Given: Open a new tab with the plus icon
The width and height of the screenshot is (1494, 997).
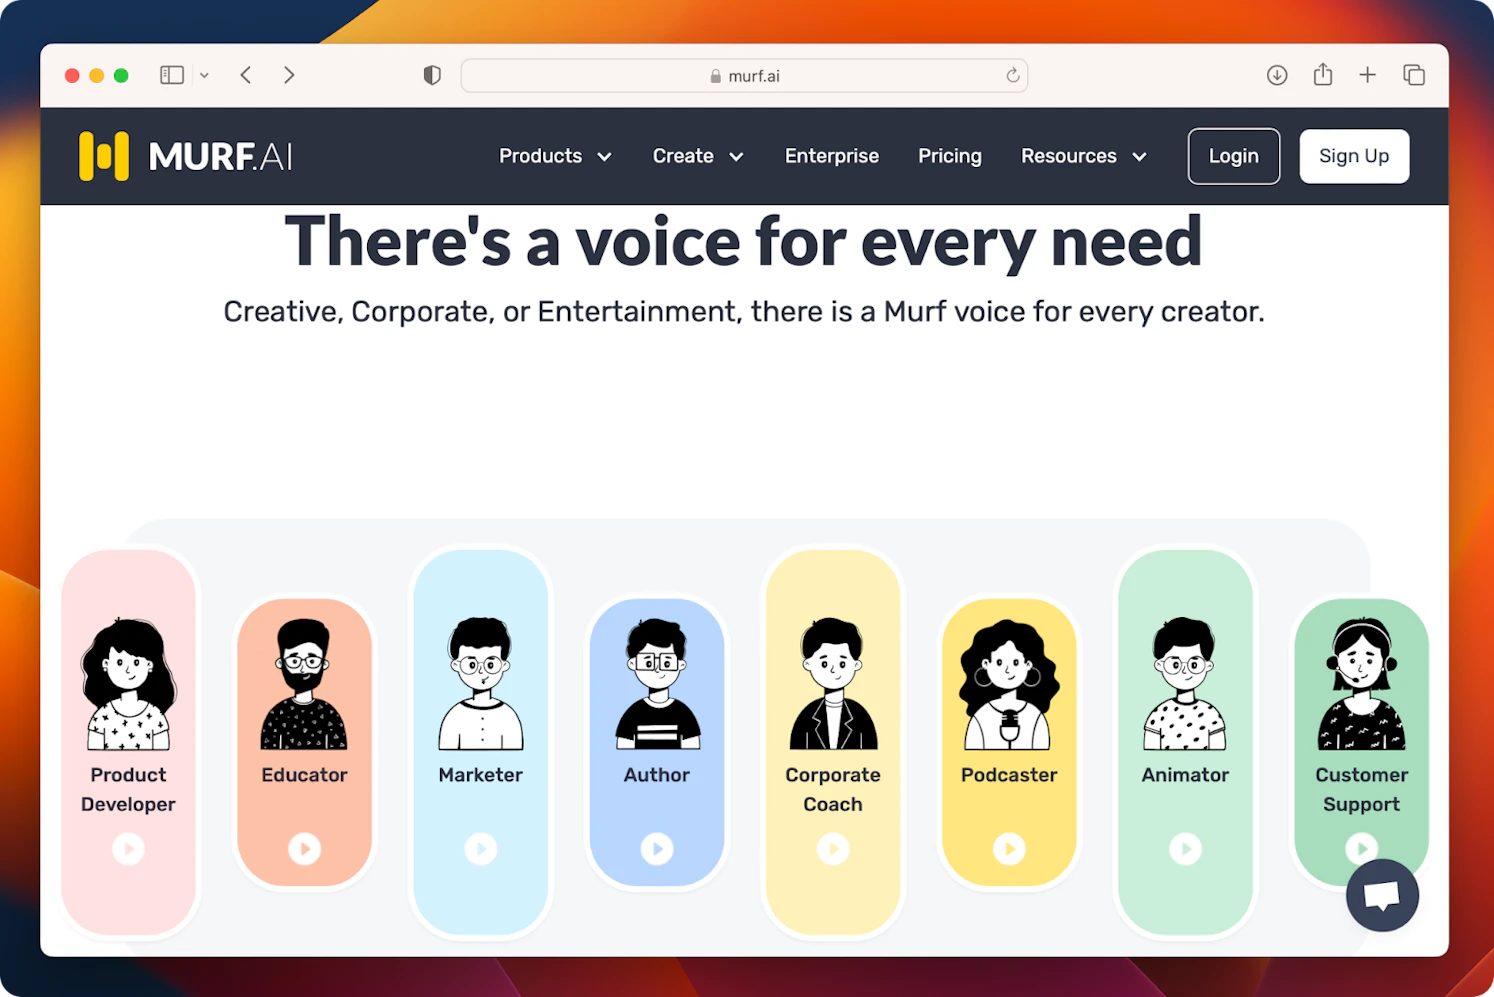Looking at the screenshot, I should 1367,75.
